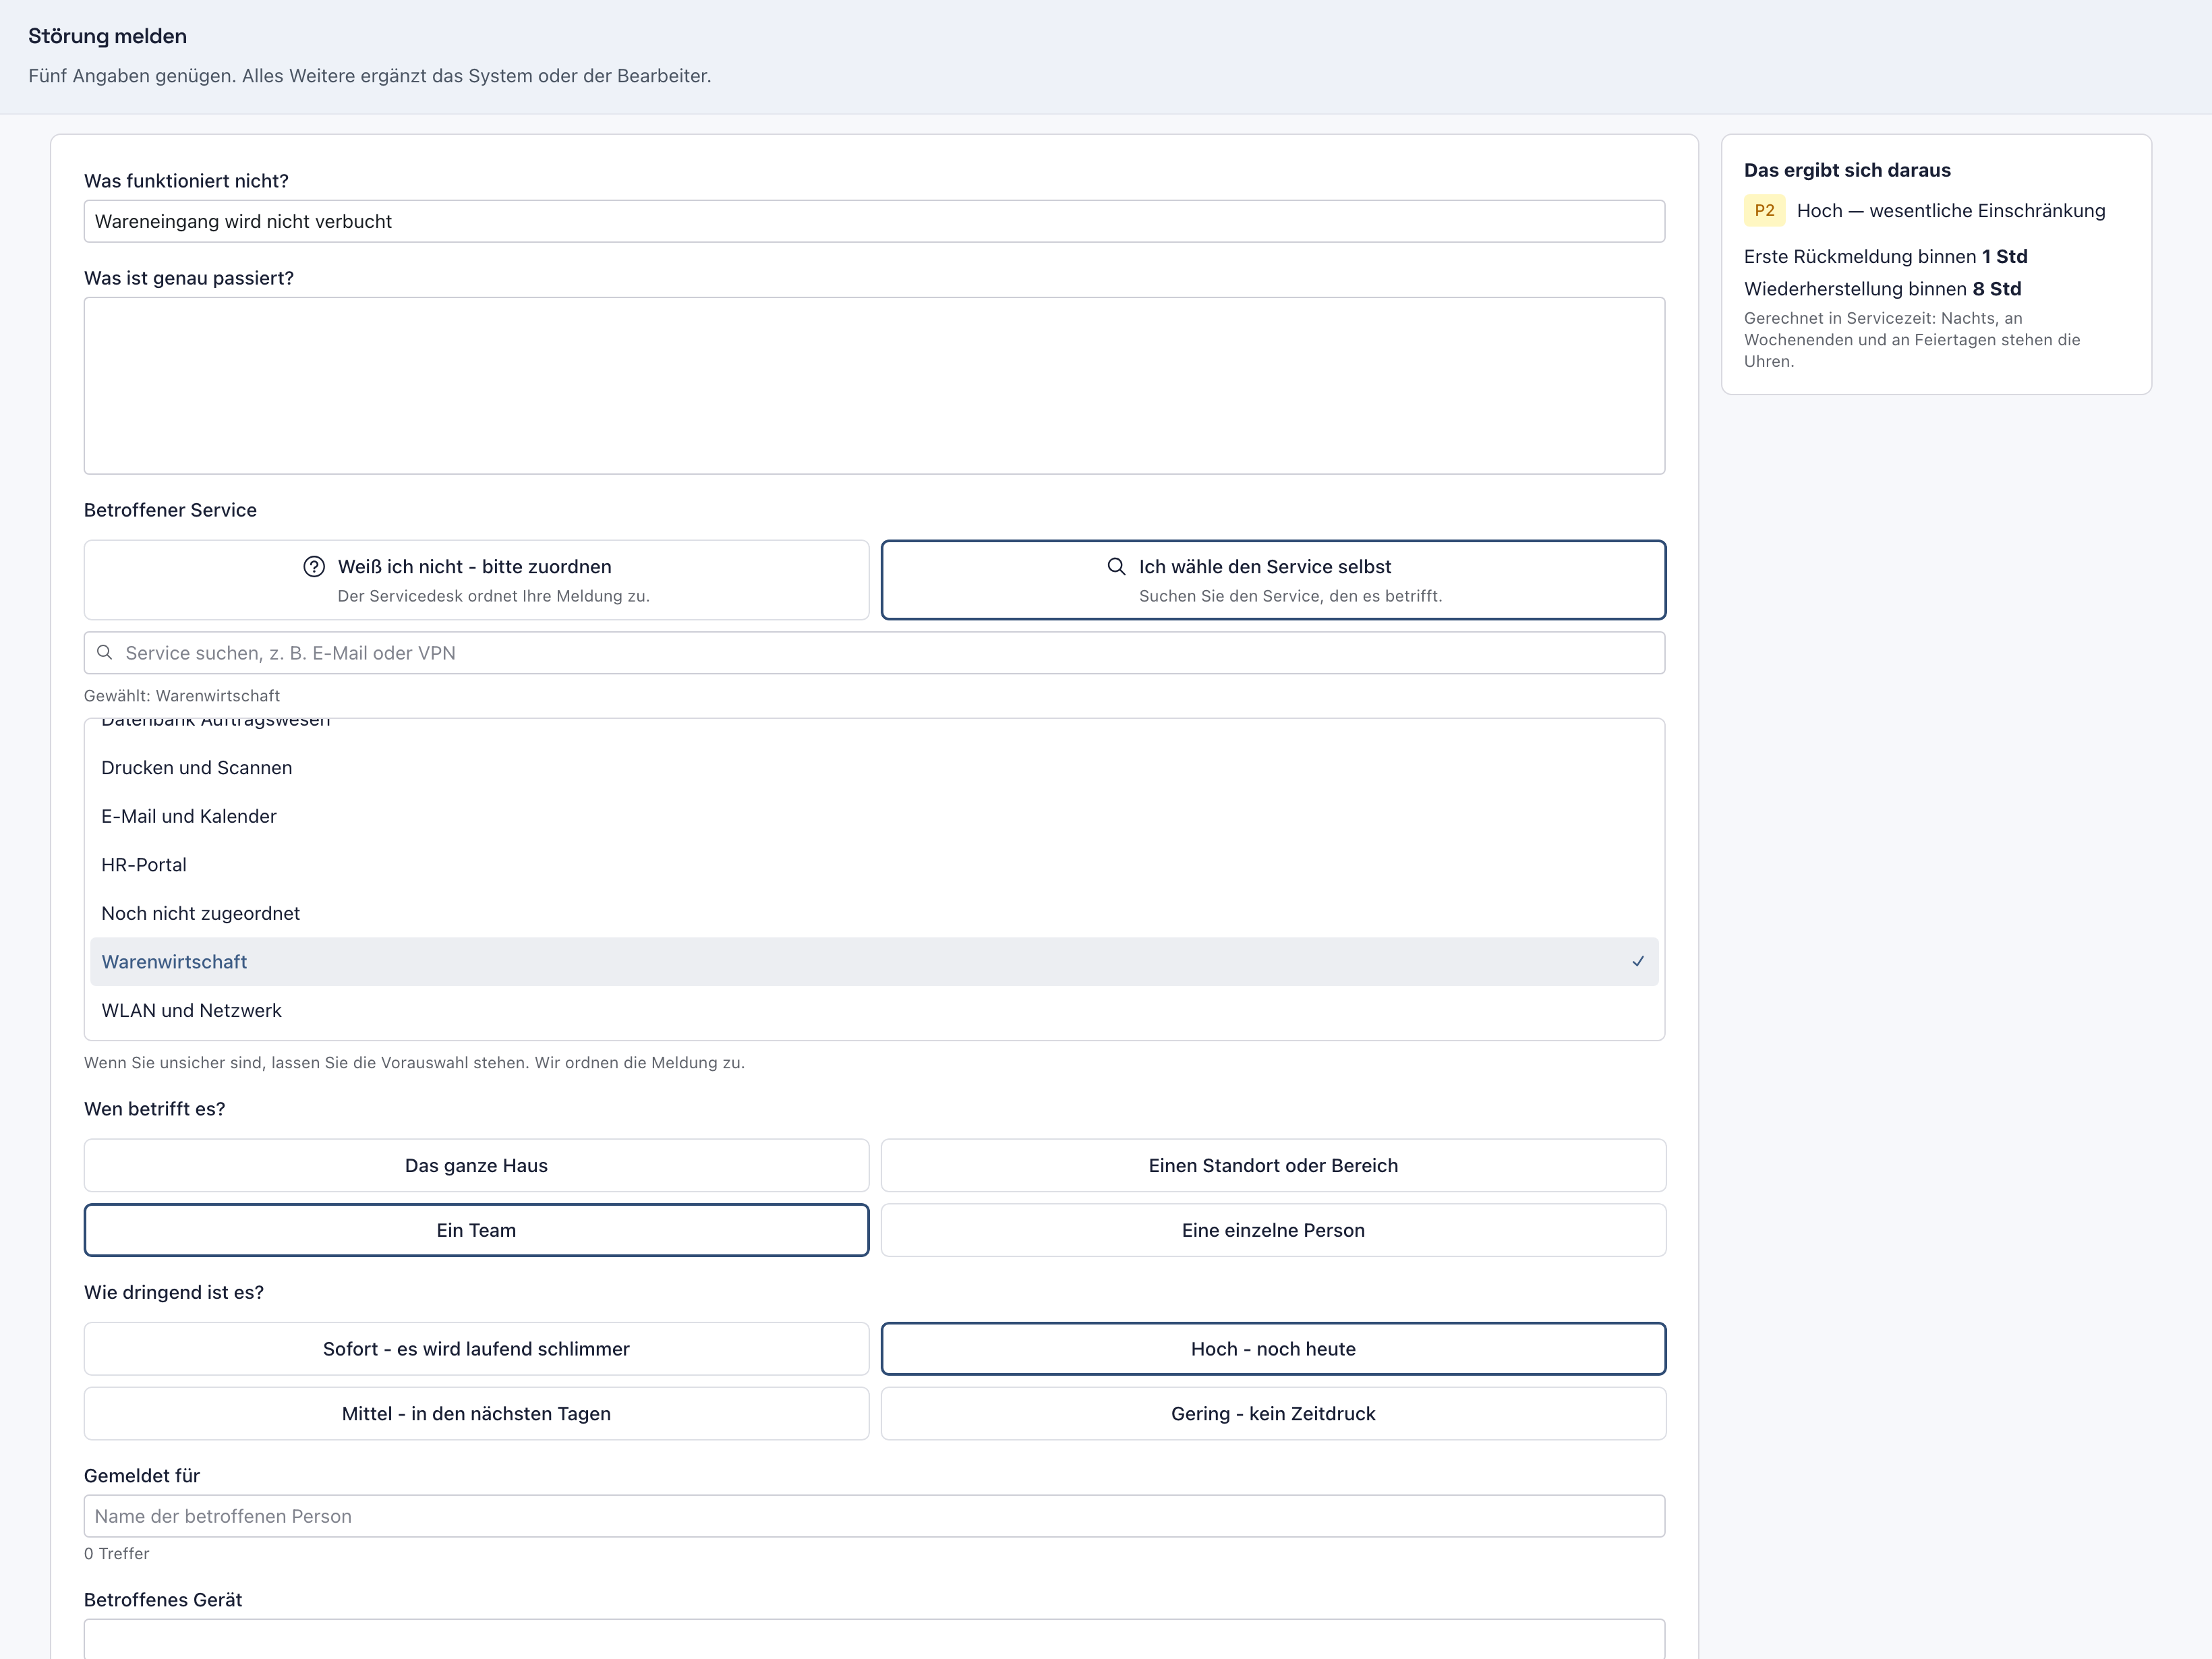Pick 'WLAN und Netzwerk' from service list
This screenshot has width=2212, height=1659.
point(874,1011)
